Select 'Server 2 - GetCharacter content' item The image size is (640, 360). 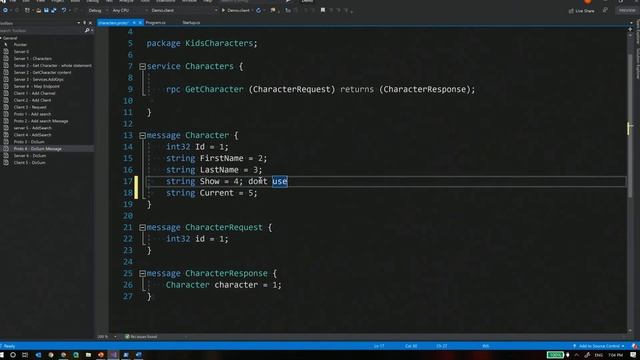(x=42, y=72)
